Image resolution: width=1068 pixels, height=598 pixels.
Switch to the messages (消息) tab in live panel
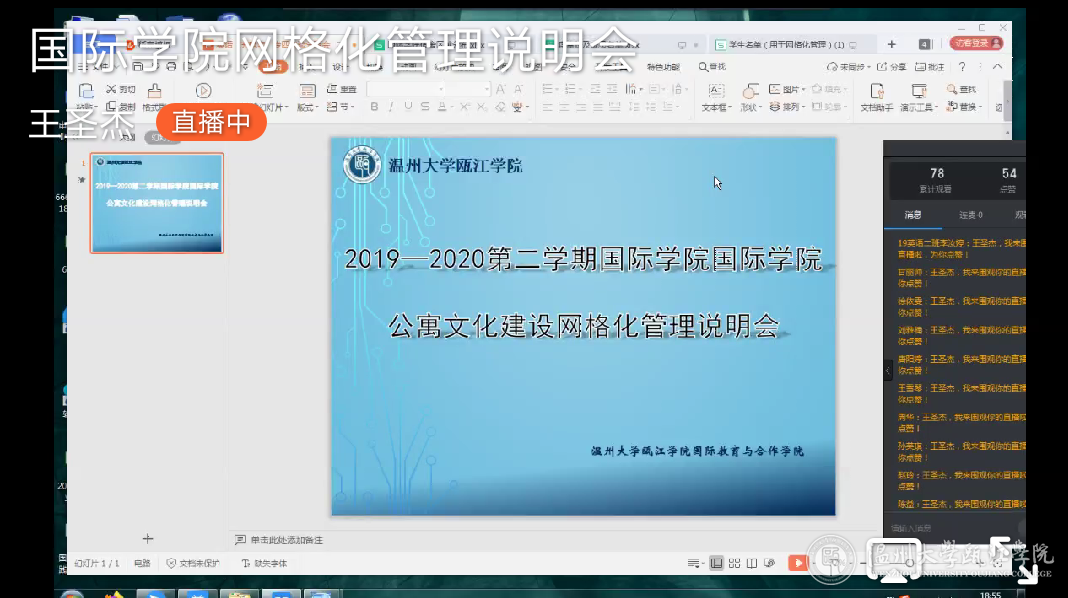point(913,215)
